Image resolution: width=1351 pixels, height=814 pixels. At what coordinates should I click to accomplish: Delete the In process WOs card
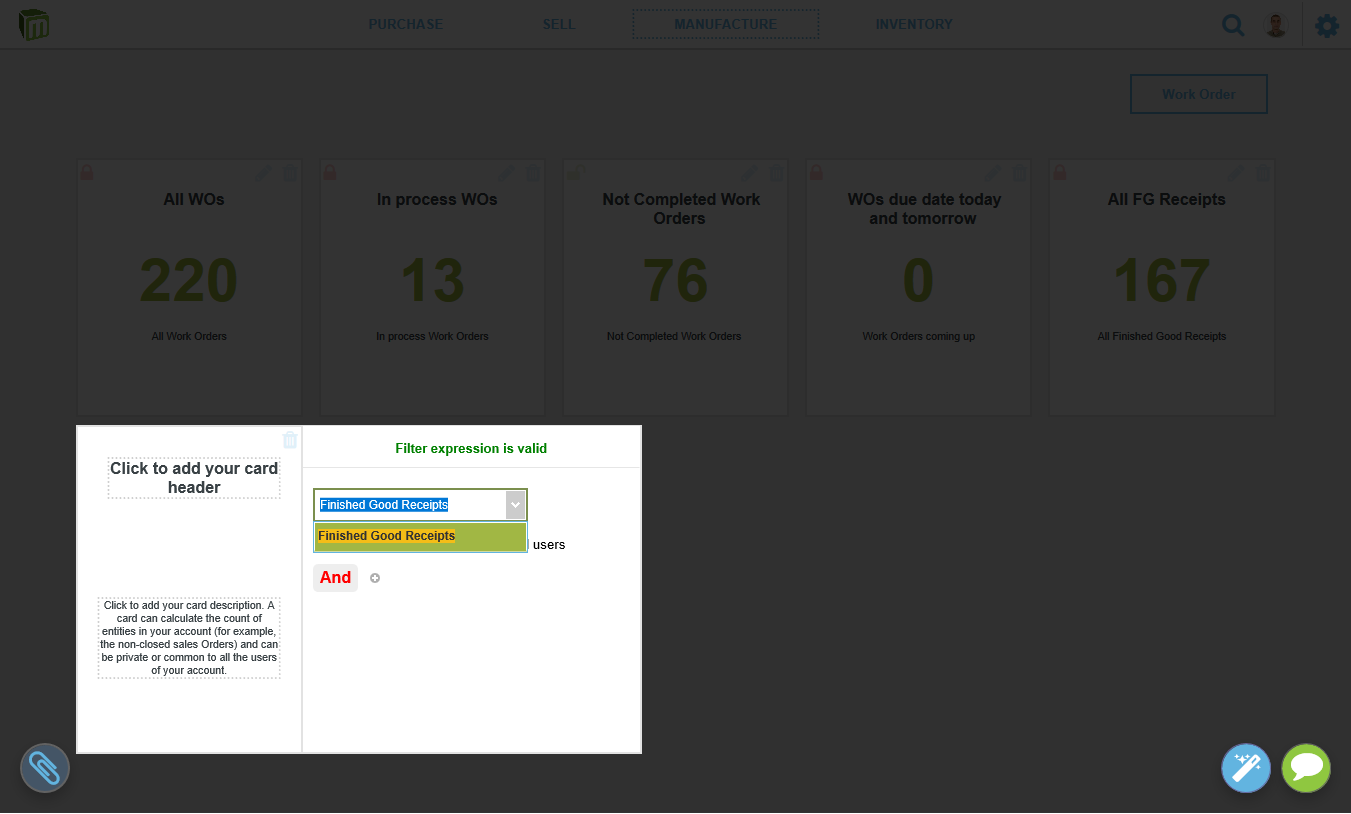(x=533, y=173)
